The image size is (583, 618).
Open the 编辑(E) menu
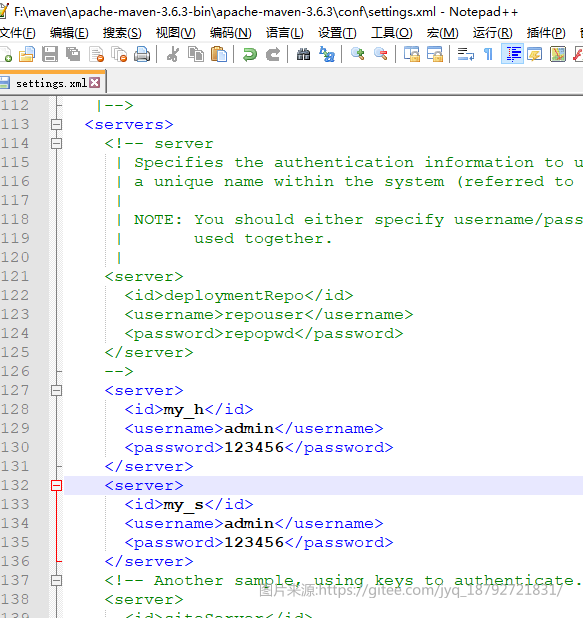[69, 33]
